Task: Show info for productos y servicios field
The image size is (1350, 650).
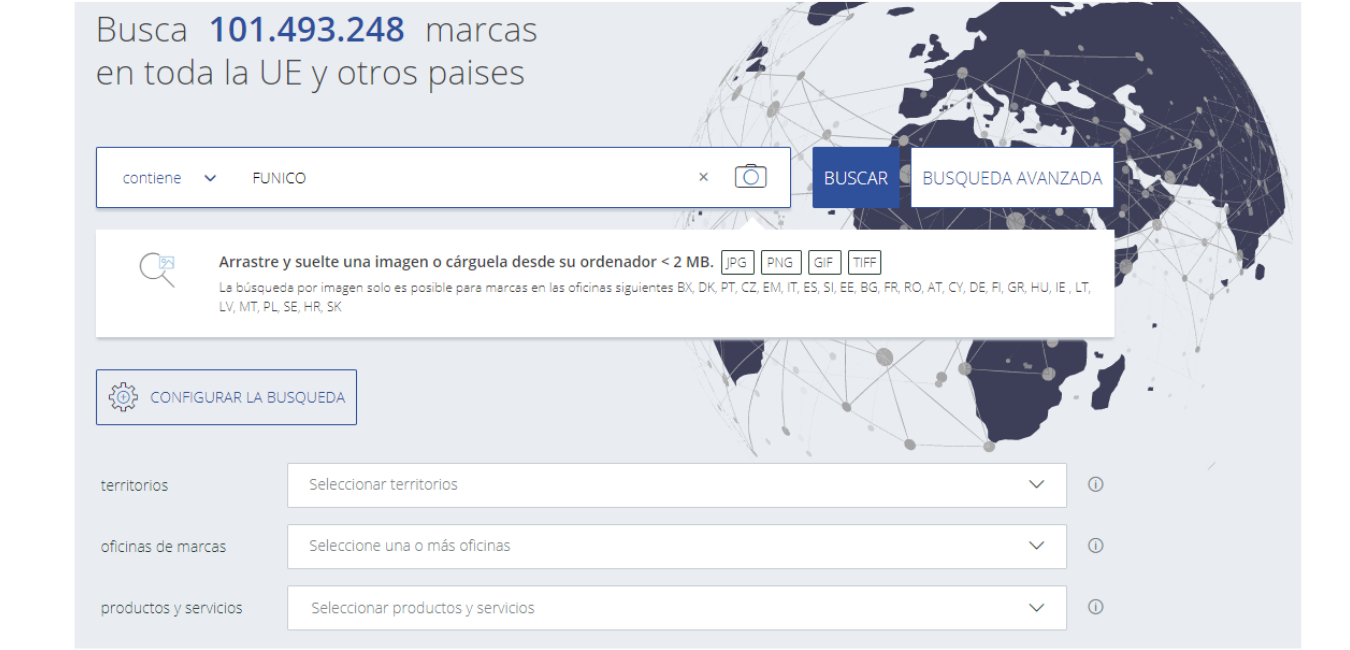Action: pos(1095,607)
